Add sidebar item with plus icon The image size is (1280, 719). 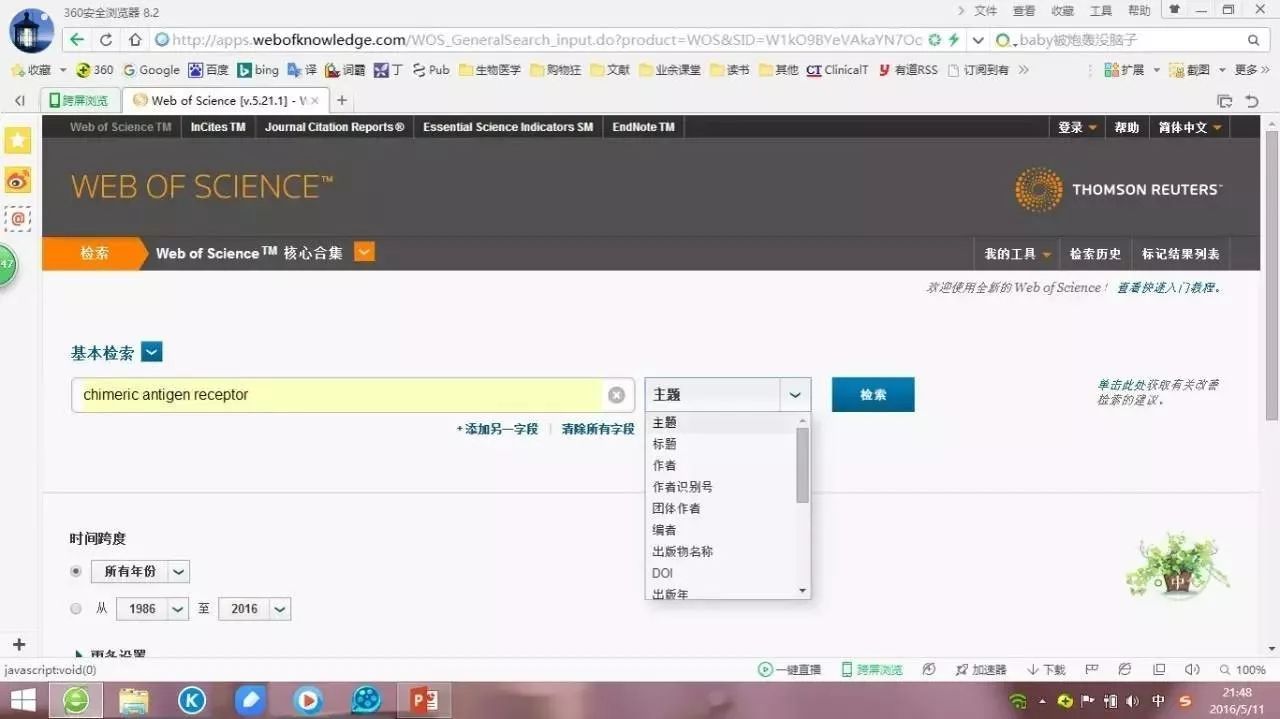click(18, 645)
